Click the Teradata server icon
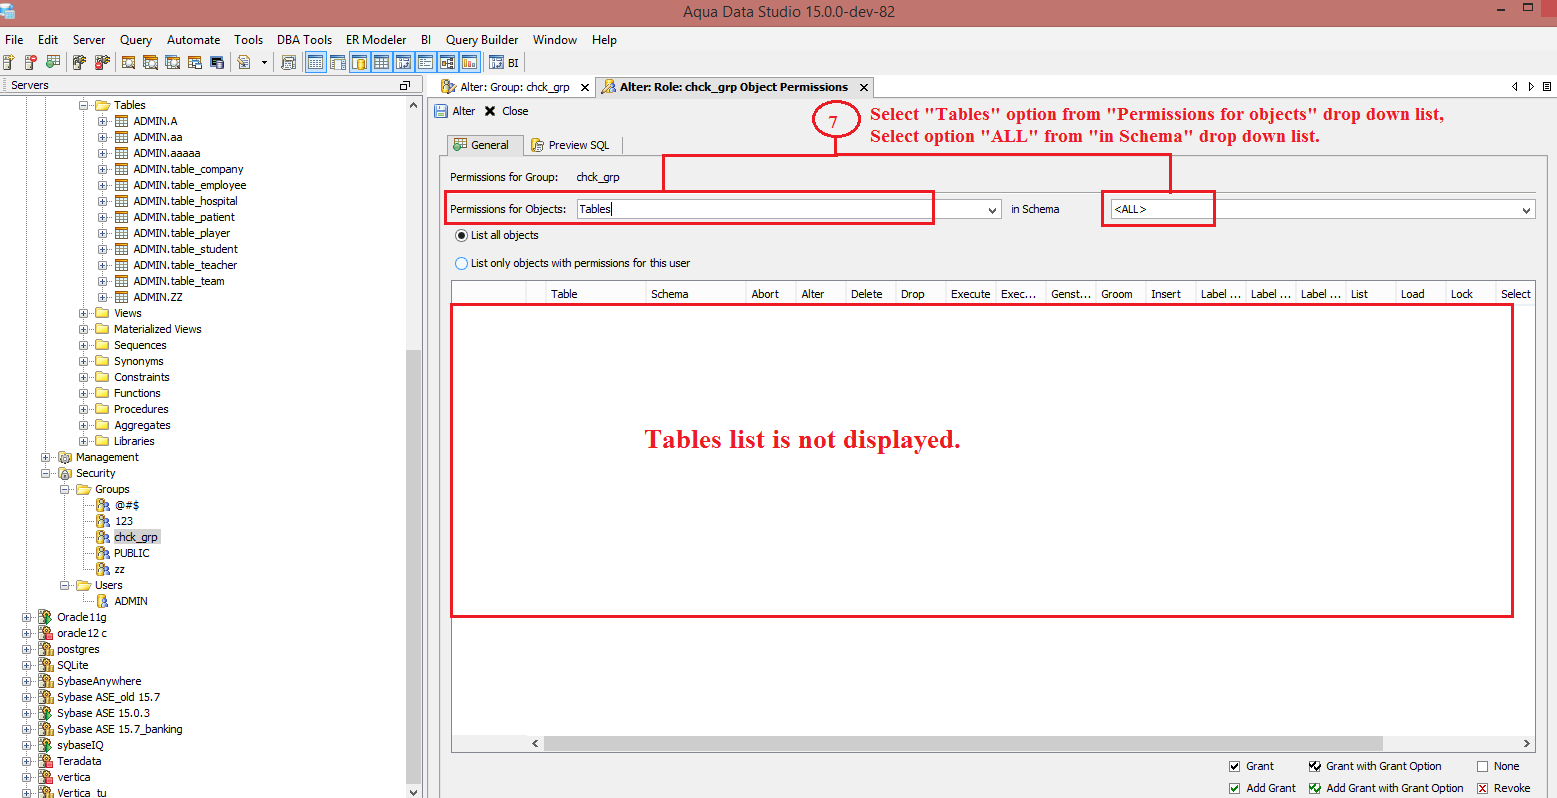The height and width of the screenshot is (798, 1557). click(45, 761)
